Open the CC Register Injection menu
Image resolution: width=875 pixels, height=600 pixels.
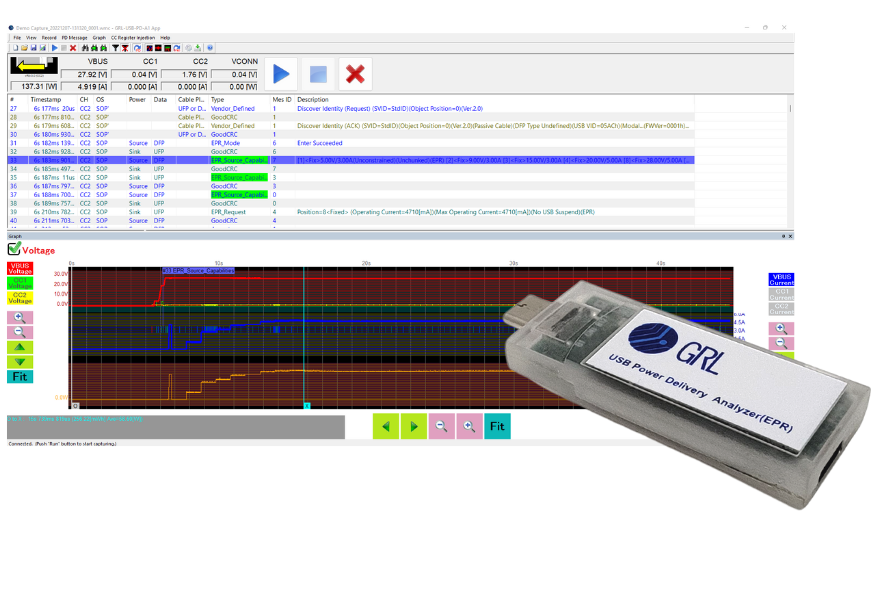tap(133, 37)
